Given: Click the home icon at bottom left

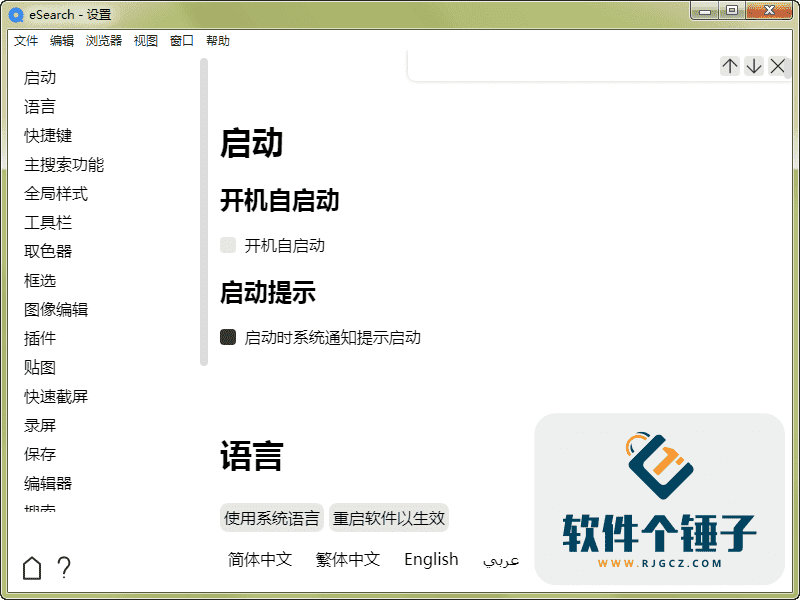Looking at the screenshot, I should click(31, 567).
